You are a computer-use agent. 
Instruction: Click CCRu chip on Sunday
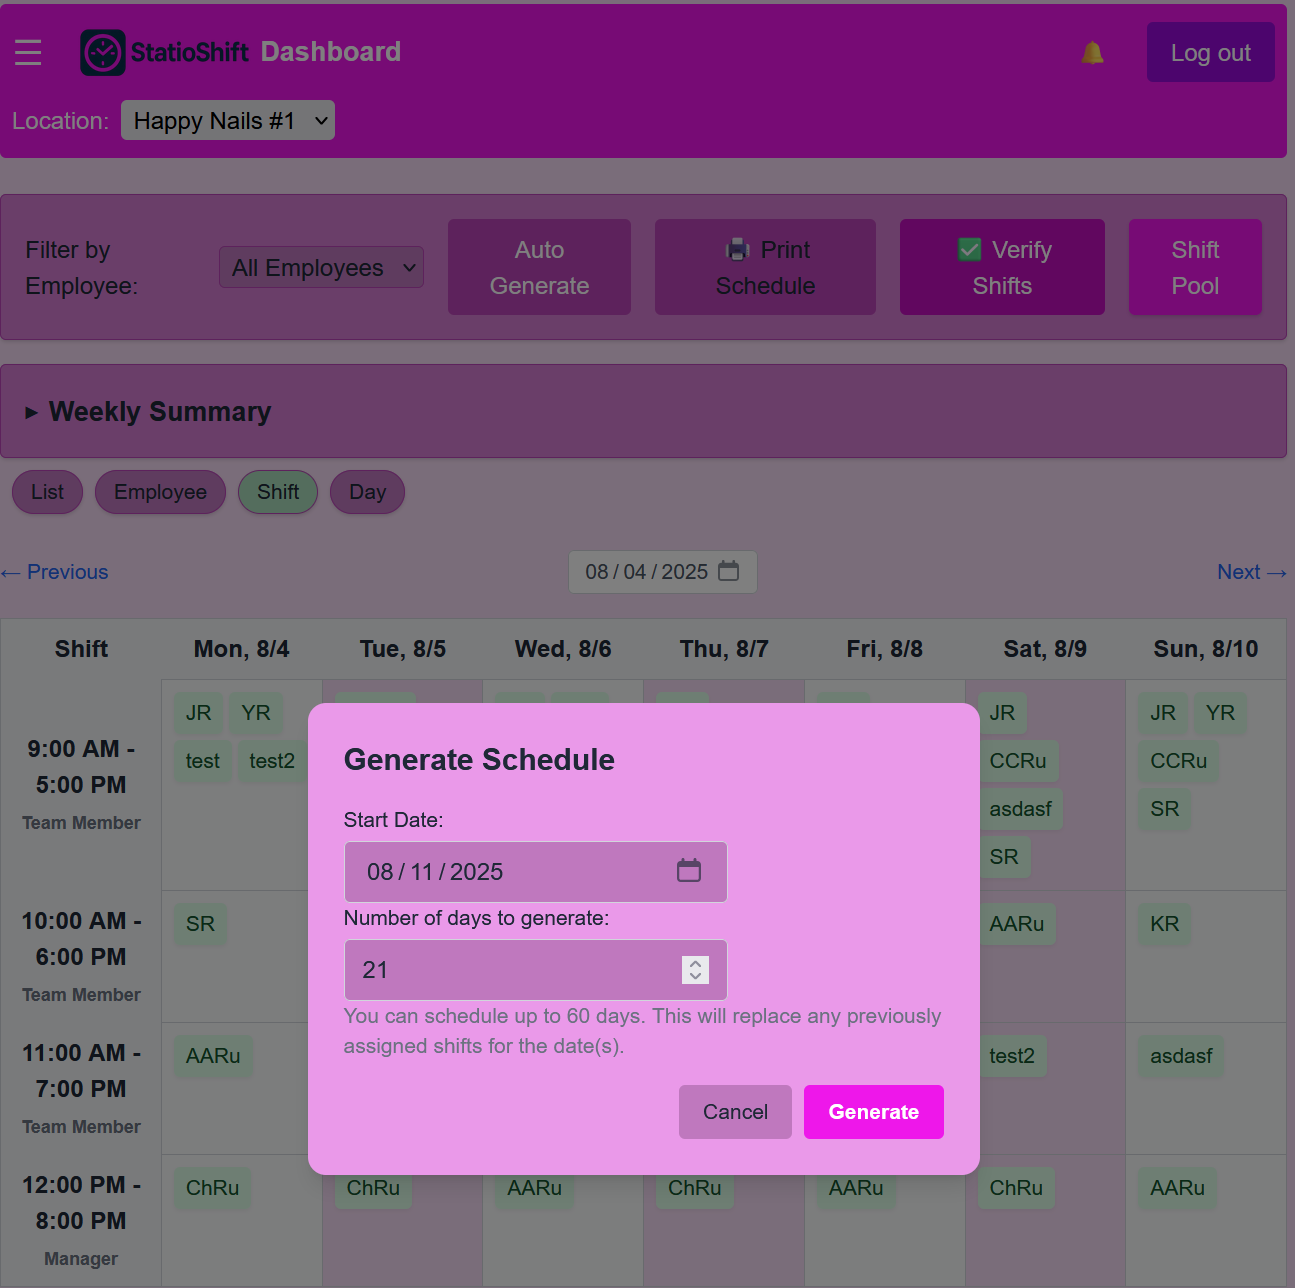pos(1178,761)
